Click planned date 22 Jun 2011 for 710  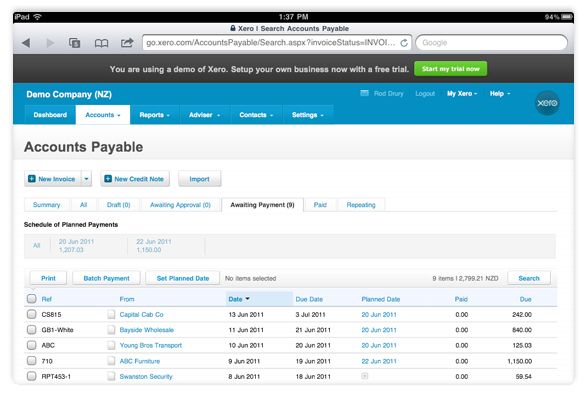click(x=379, y=361)
